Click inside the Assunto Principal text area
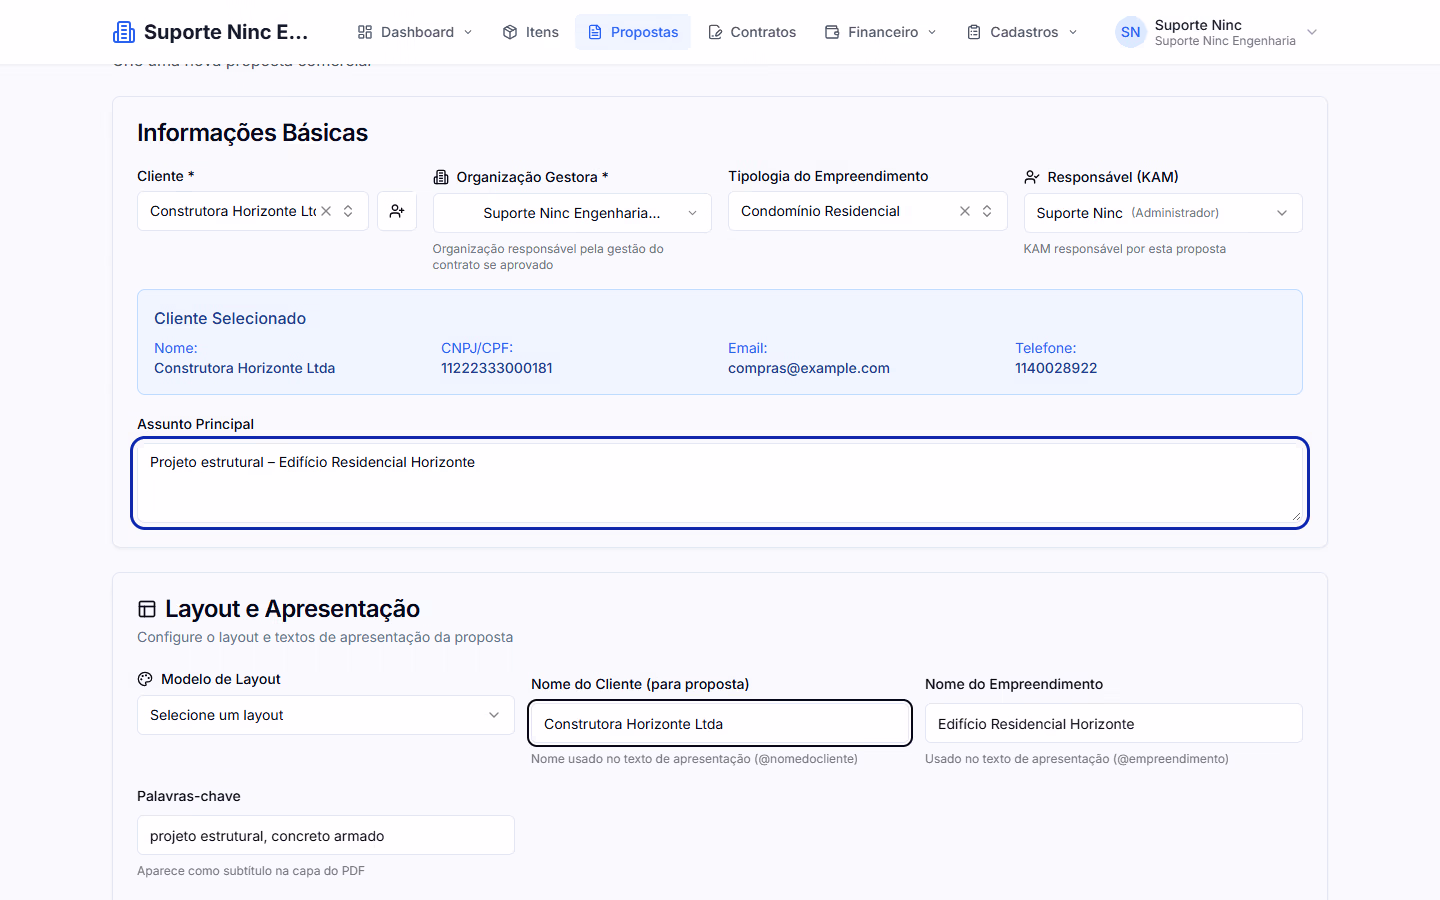Viewport: 1440px width, 900px height. coord(720,483)
